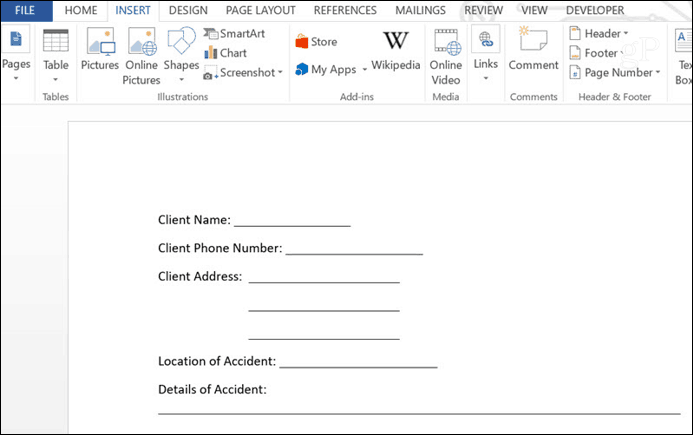
Task: Open the Office Store
Action: [x=316, y=42]
